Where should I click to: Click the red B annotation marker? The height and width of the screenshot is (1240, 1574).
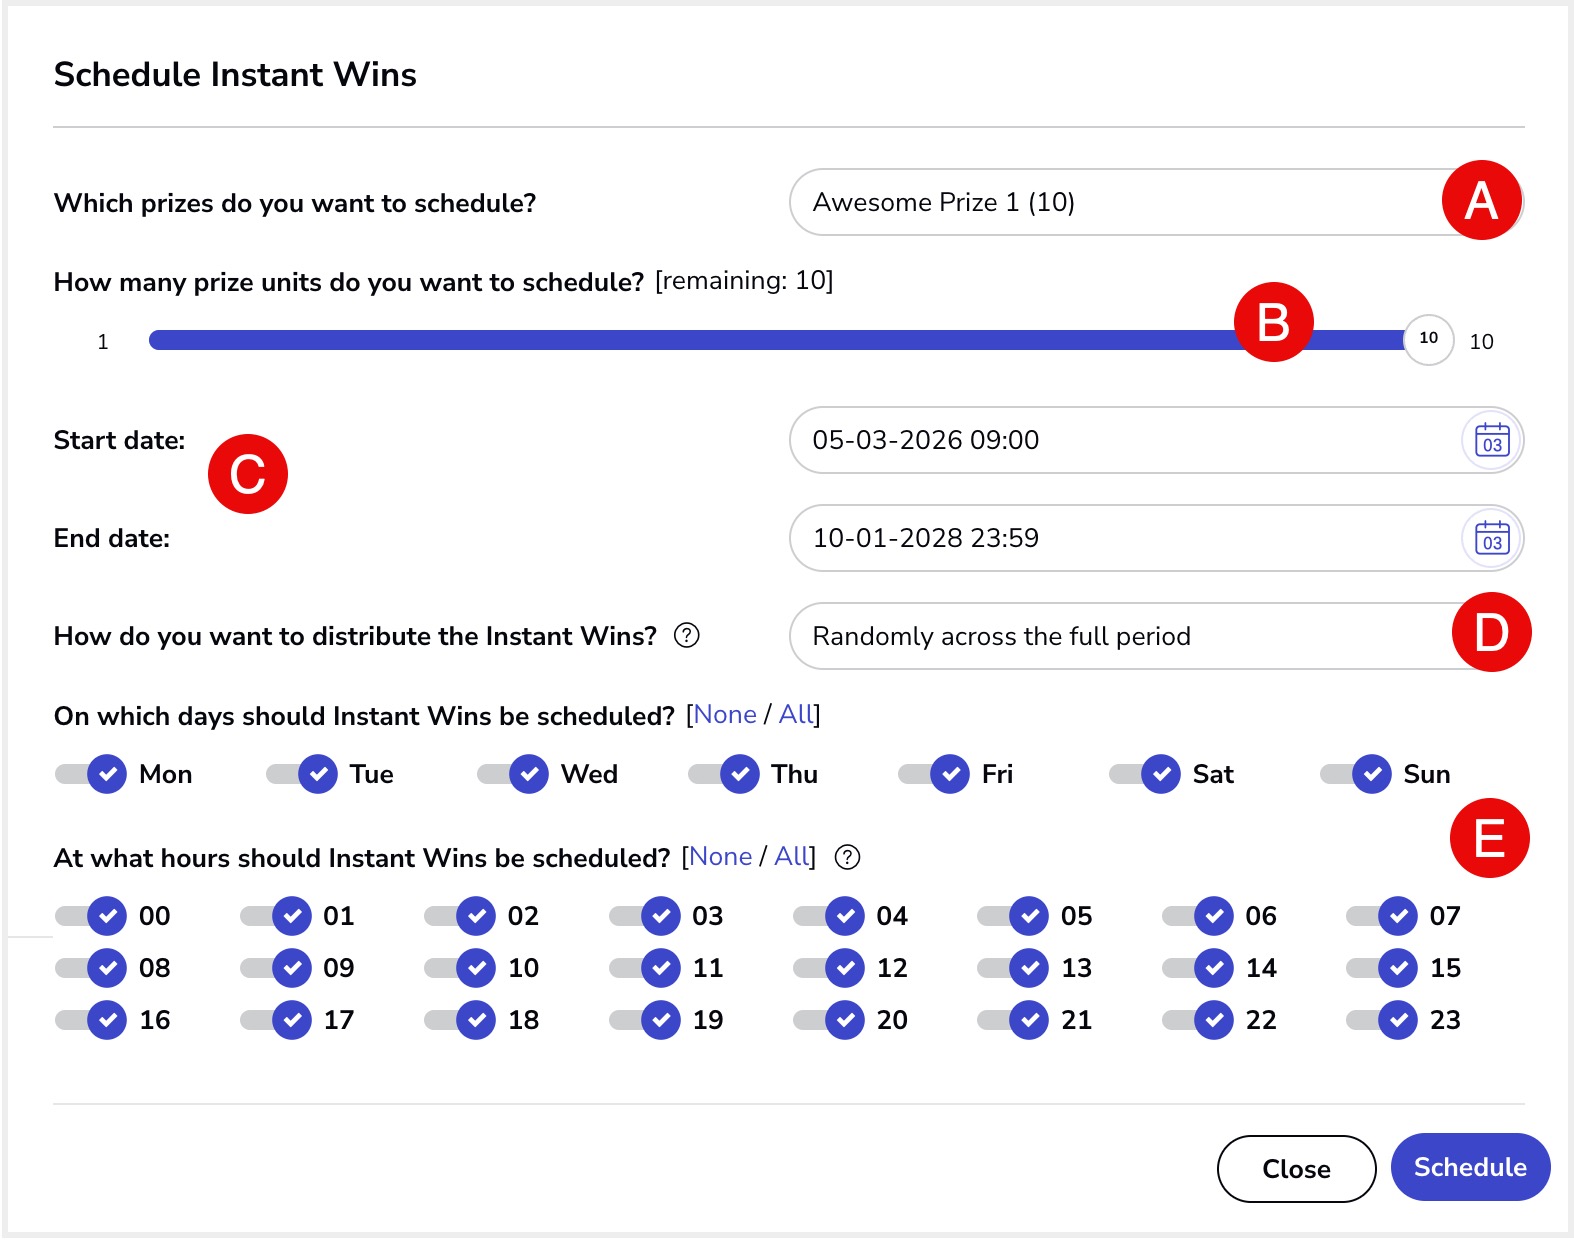(1273, 322)
